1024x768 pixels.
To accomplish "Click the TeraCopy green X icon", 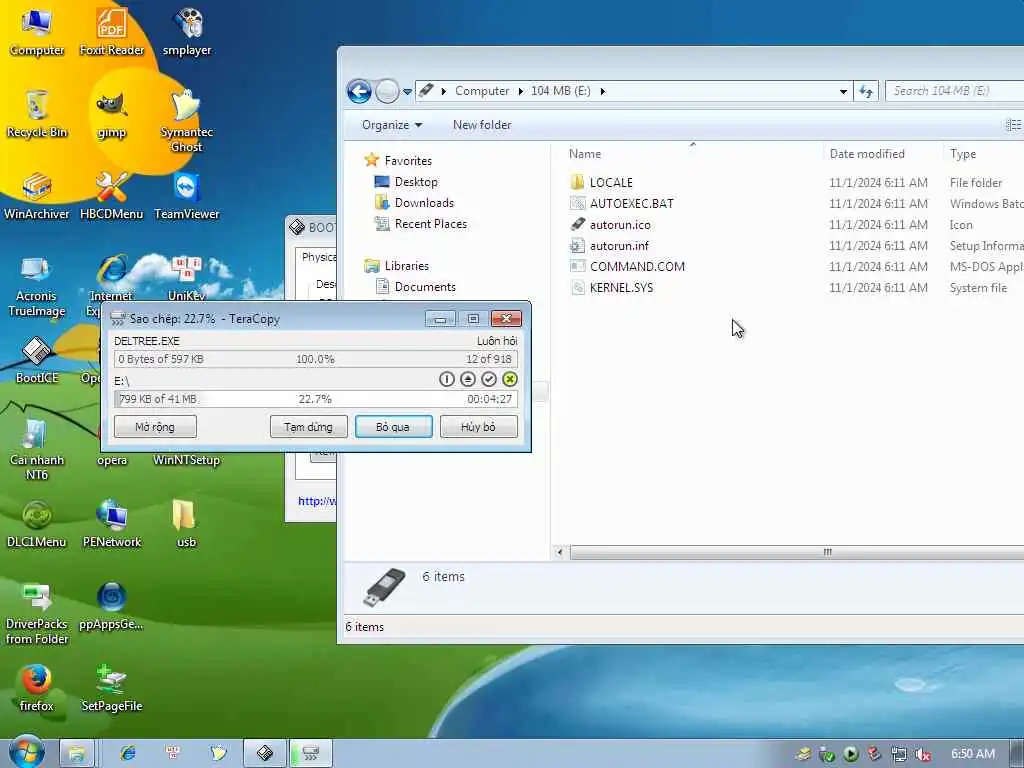I will pyautogui.click(x=510, y=379).
